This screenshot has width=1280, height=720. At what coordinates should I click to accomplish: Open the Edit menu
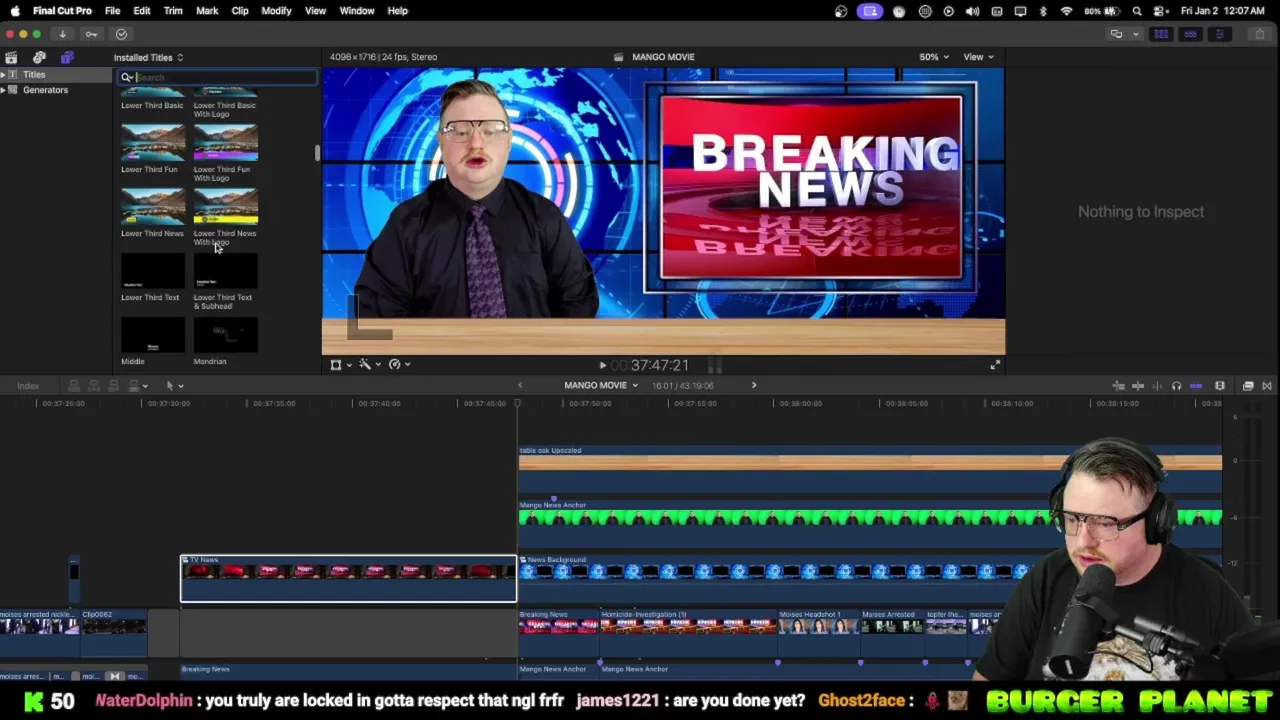tap(142, 11)
